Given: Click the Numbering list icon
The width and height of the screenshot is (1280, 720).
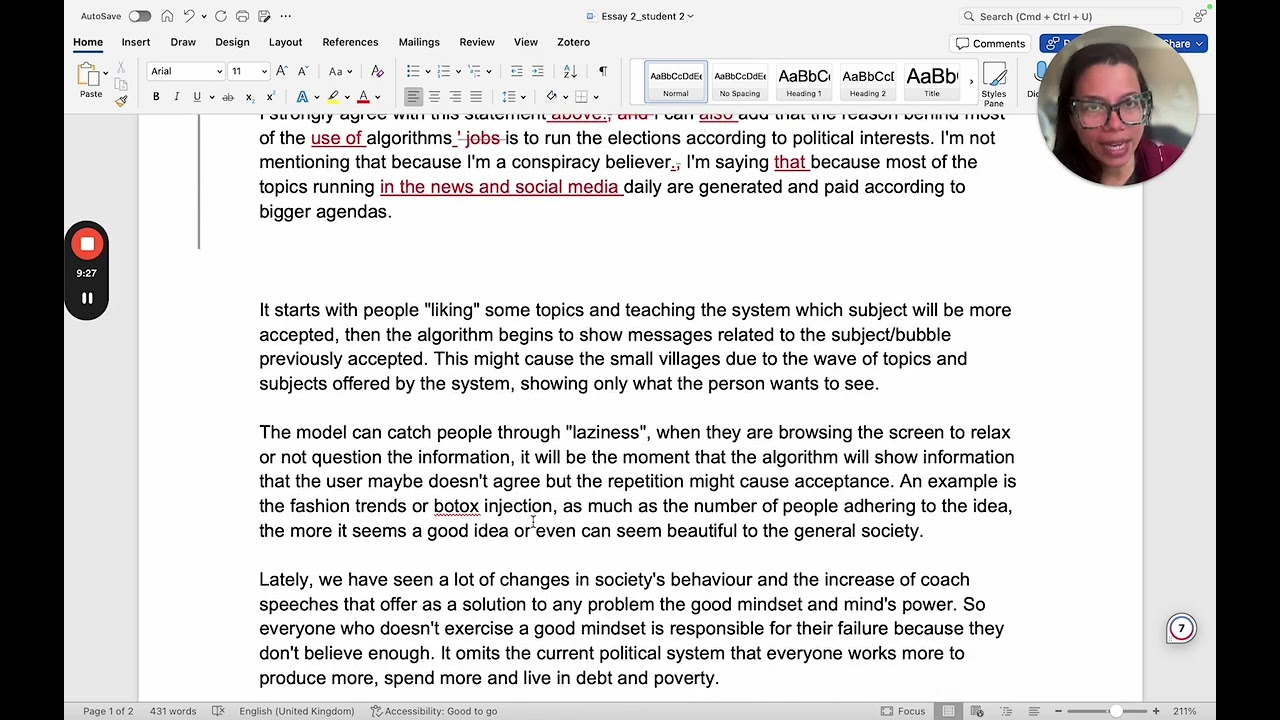Looking at the screenshot, I should coord(444,71).
